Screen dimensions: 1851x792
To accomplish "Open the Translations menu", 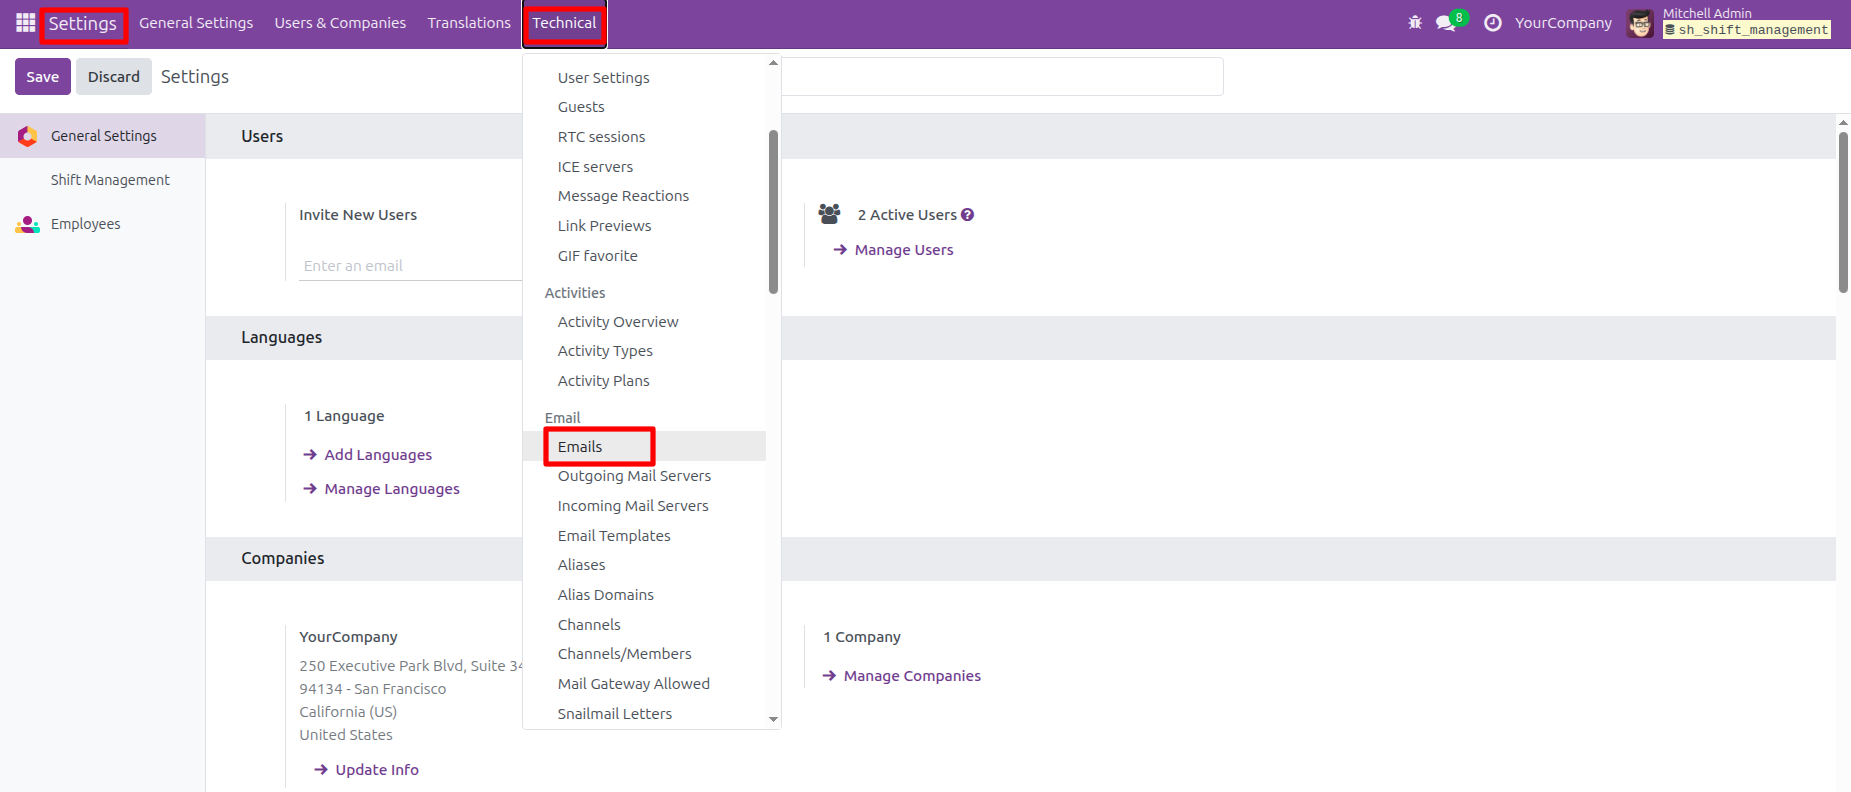I will [469, 23].
